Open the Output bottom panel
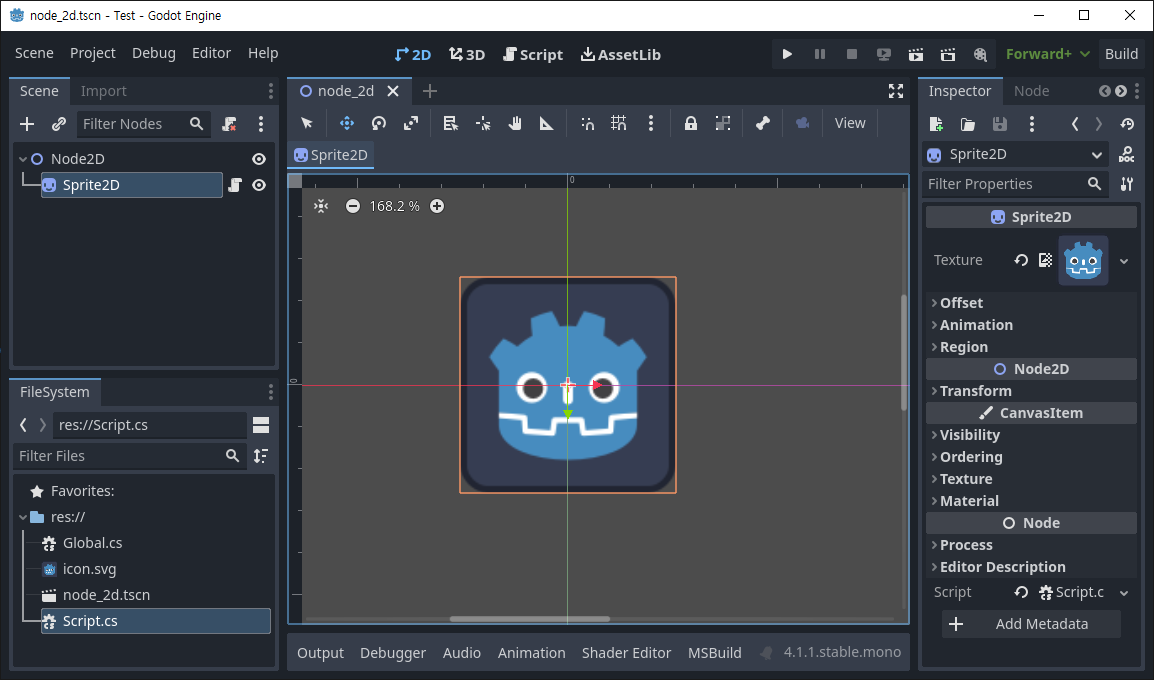Image resolution: width=1154 pixels, height=688 pixels. tap(320, 653)
